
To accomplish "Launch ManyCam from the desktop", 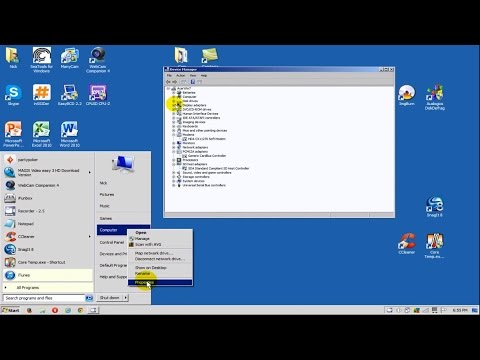I will pos(70,59).
